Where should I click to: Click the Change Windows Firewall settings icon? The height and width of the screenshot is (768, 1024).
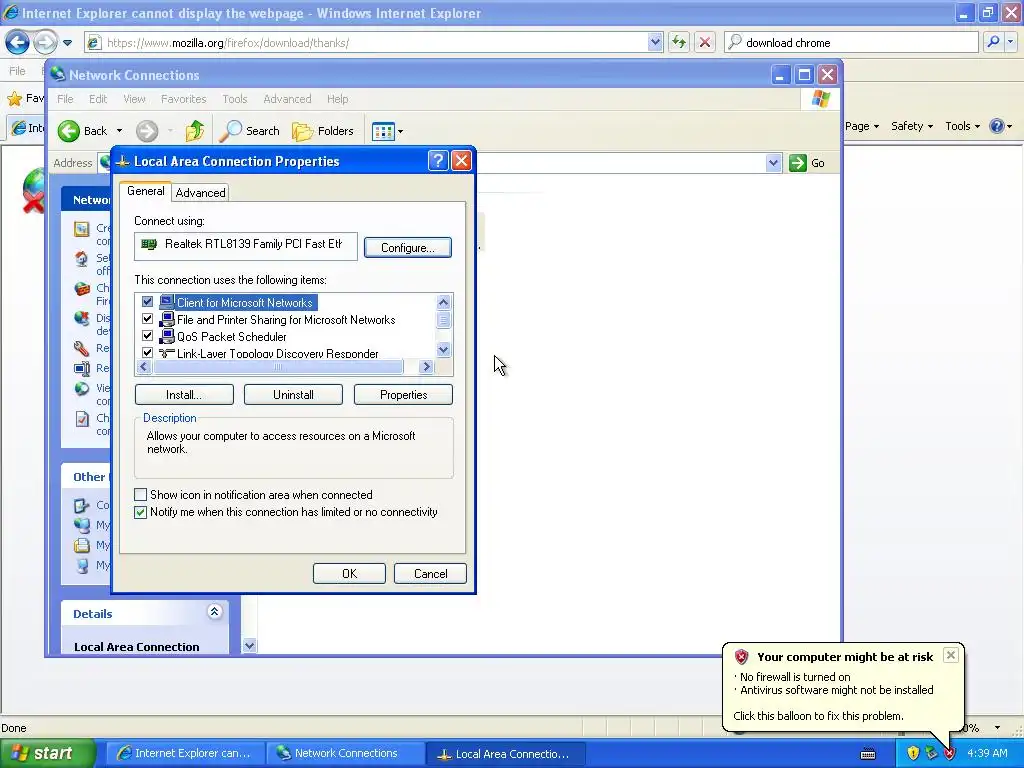click(x=82, y=288)
